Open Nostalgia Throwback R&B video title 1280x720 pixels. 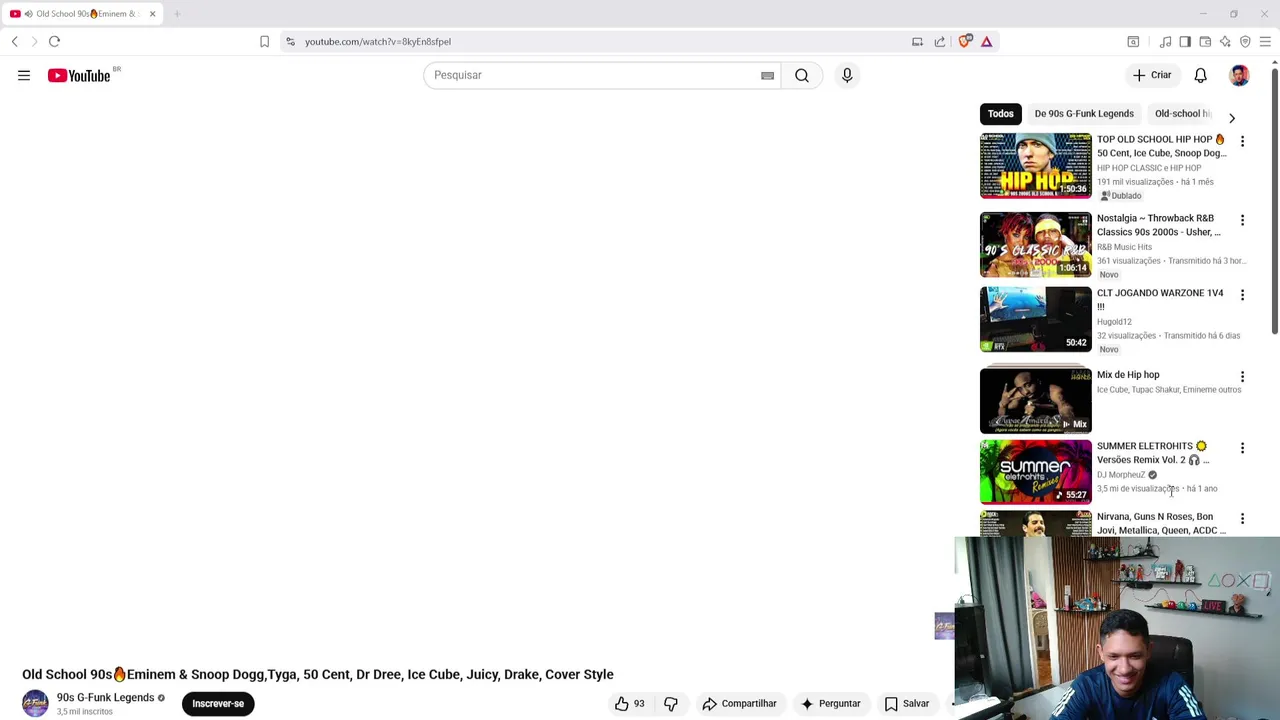(x=1158, y=225)
